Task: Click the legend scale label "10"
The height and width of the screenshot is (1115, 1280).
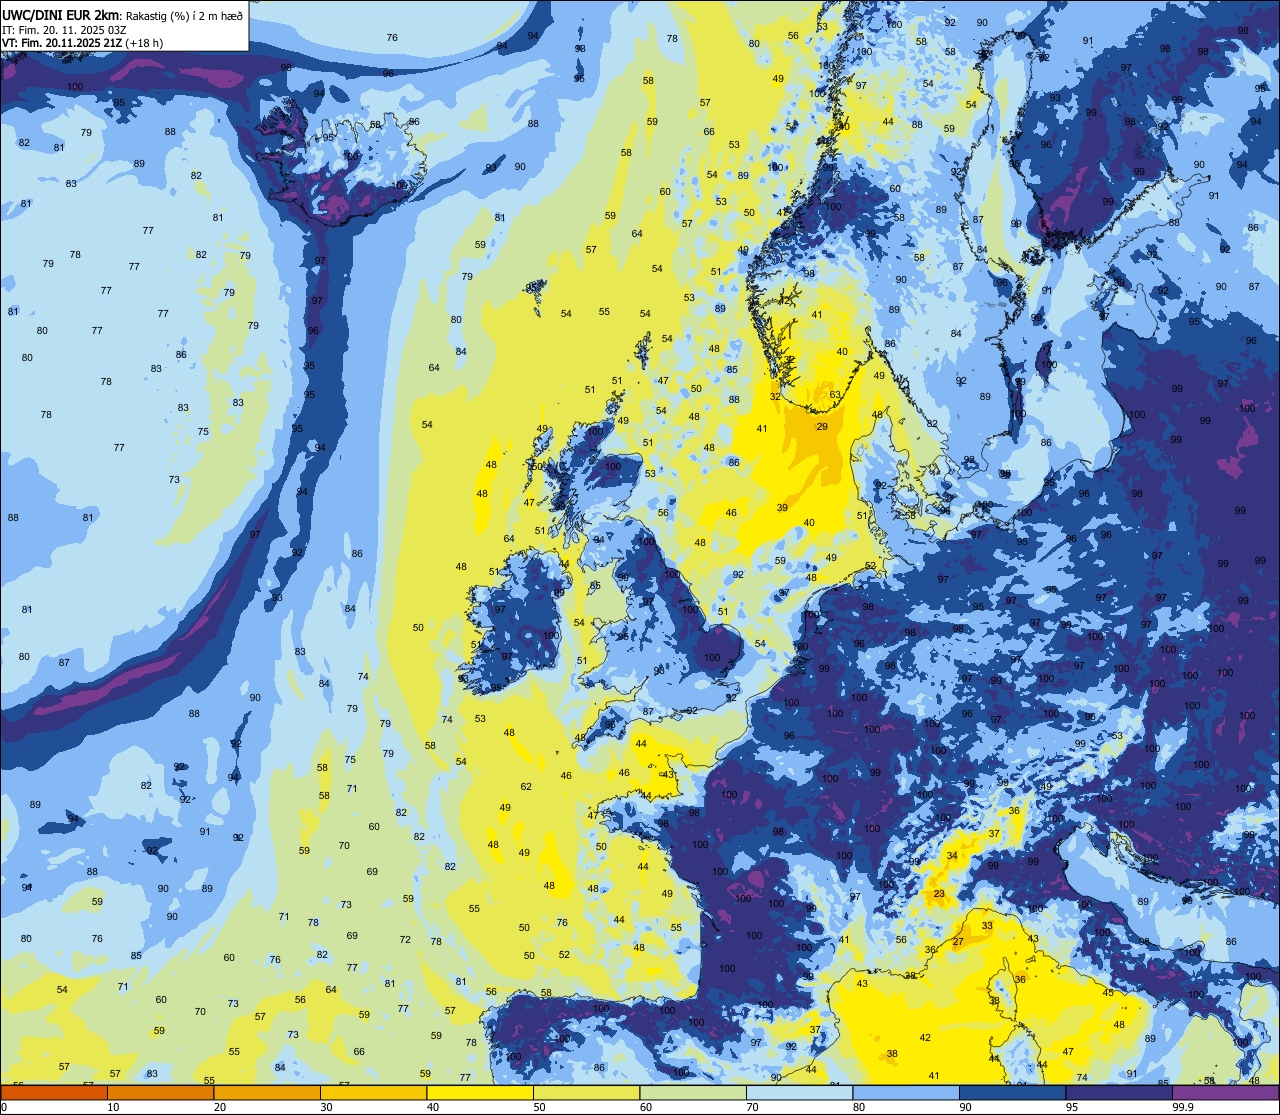Action: click(x=113, y=1107)
